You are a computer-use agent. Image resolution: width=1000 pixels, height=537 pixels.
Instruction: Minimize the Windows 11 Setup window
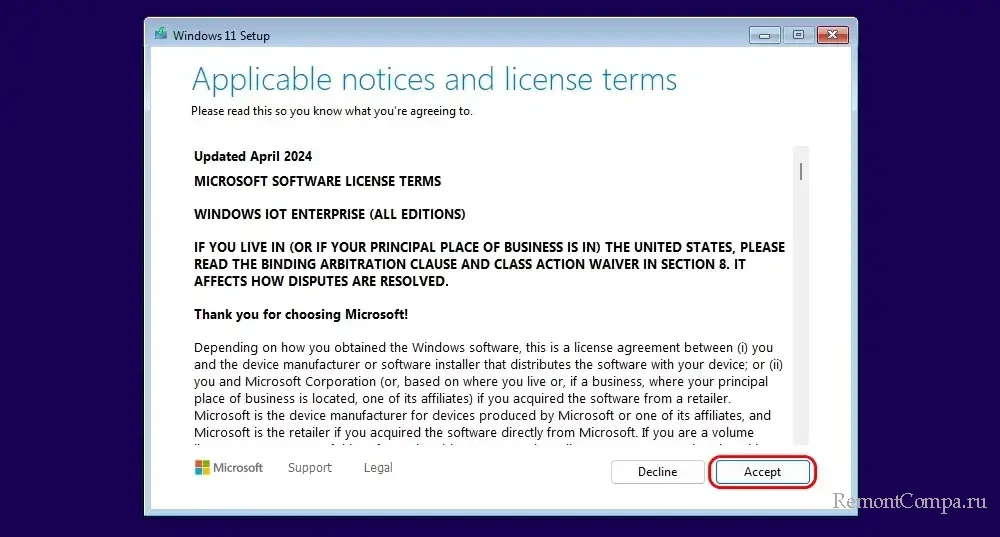pyautogui.click(x=765, y=35)
